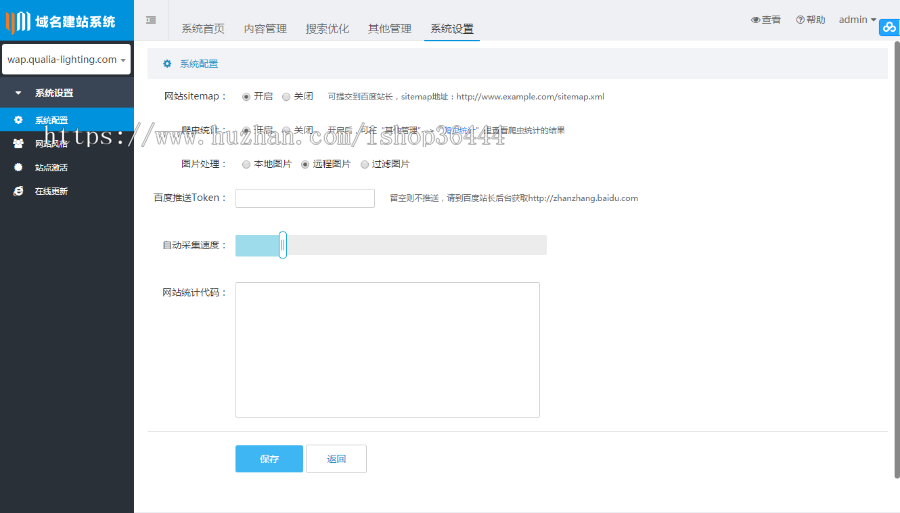
Task: Click the 系统配置 panel header text
Action: (x=199, y=64)
